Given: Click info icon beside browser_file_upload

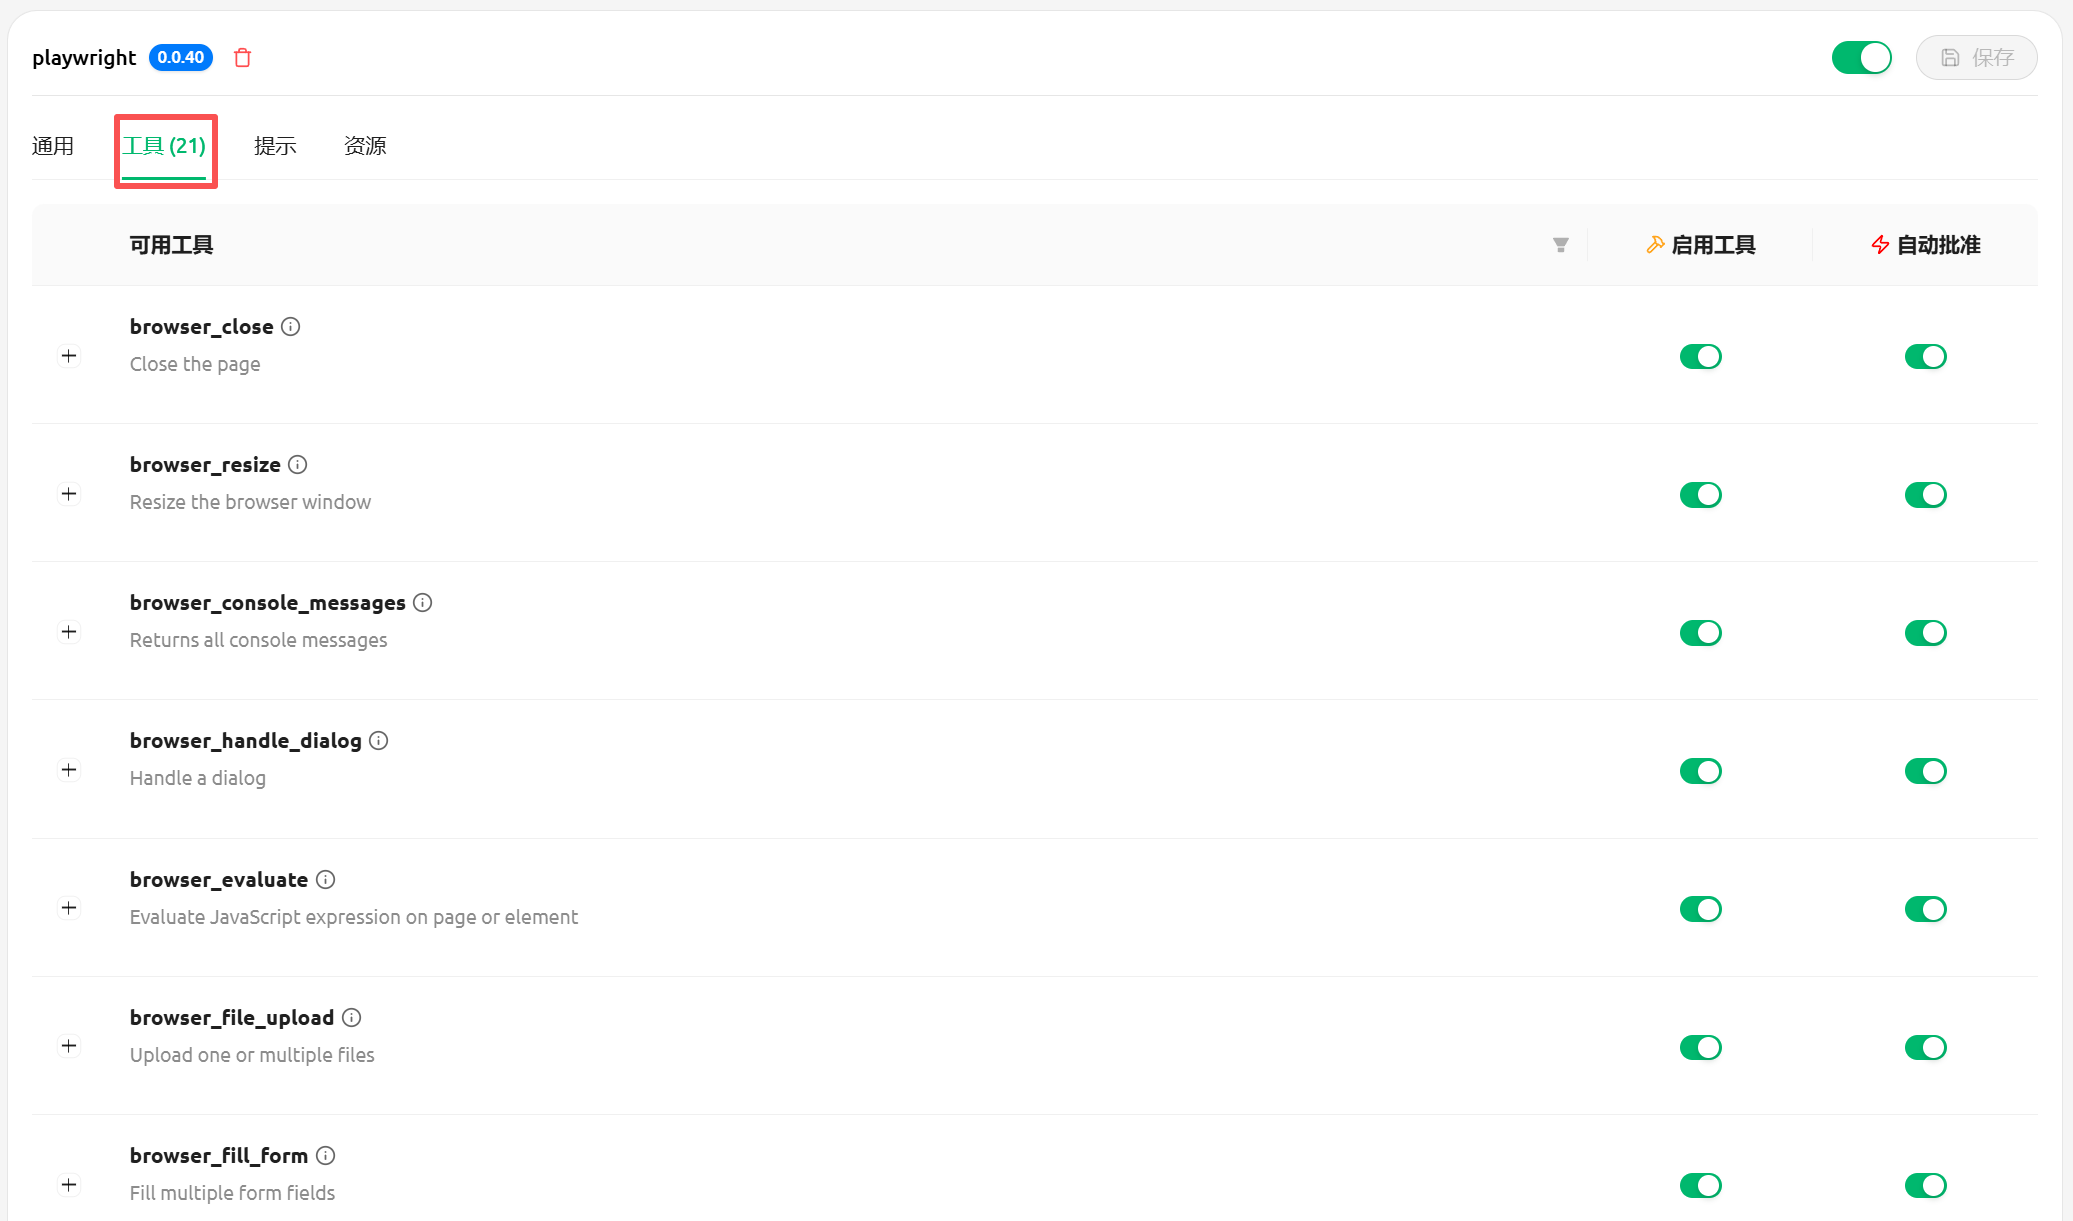Looking at the screenshot, I should [x=352, y=1018].
